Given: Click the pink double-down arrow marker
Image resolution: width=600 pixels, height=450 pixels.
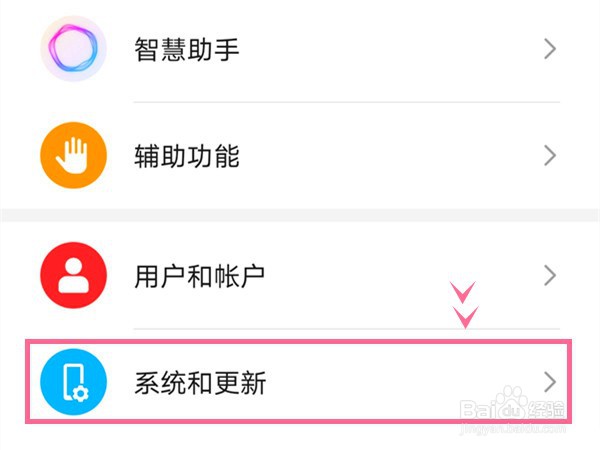Looking at the screenshot, I should 465,305.
